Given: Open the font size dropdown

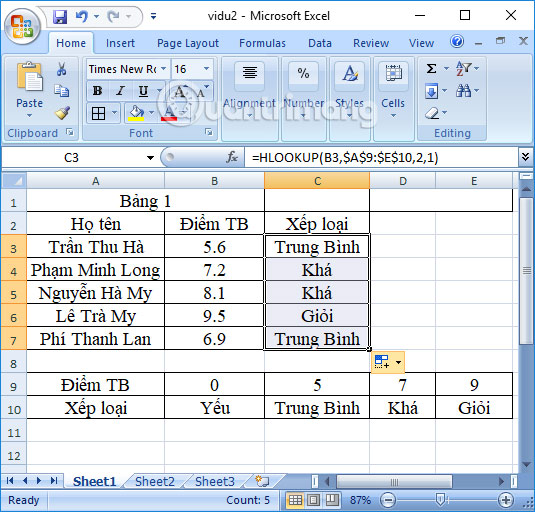Looking at the screenshot, I should pyautogui.click(x=207, y=69).
